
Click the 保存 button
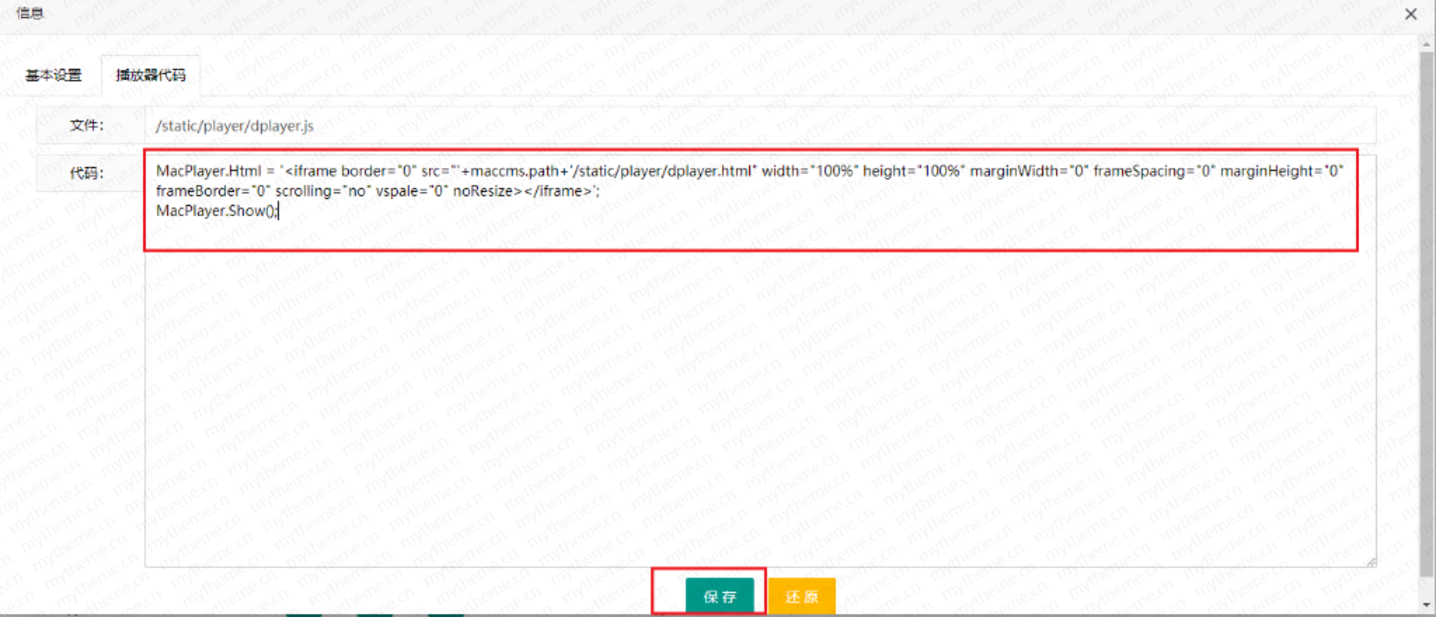click(720, 597)
